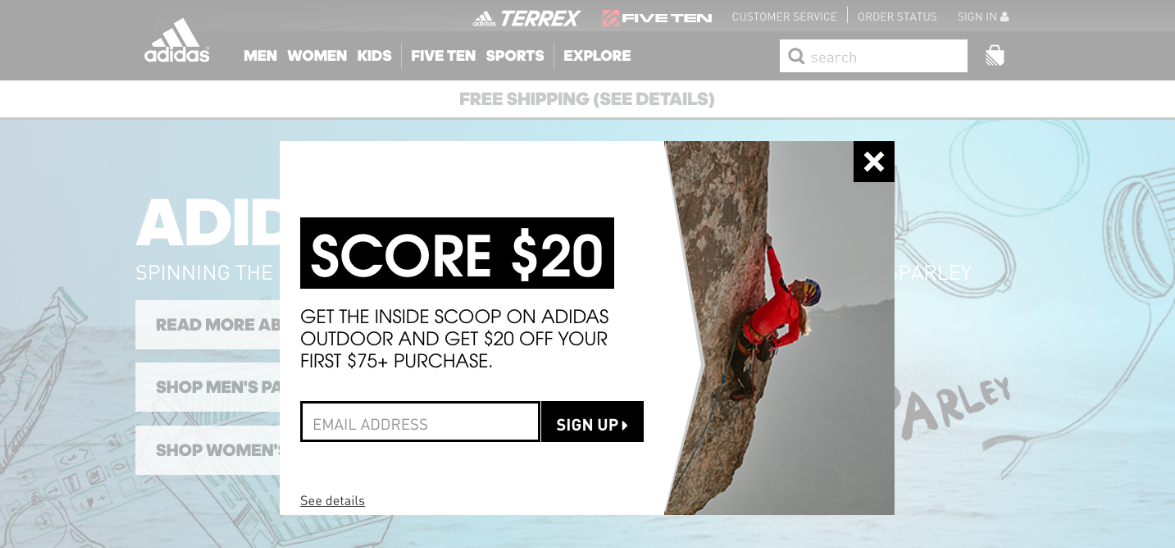Screen dimensions: 1175x548
Task: Open the Men menu
Action: click(260, 55)
